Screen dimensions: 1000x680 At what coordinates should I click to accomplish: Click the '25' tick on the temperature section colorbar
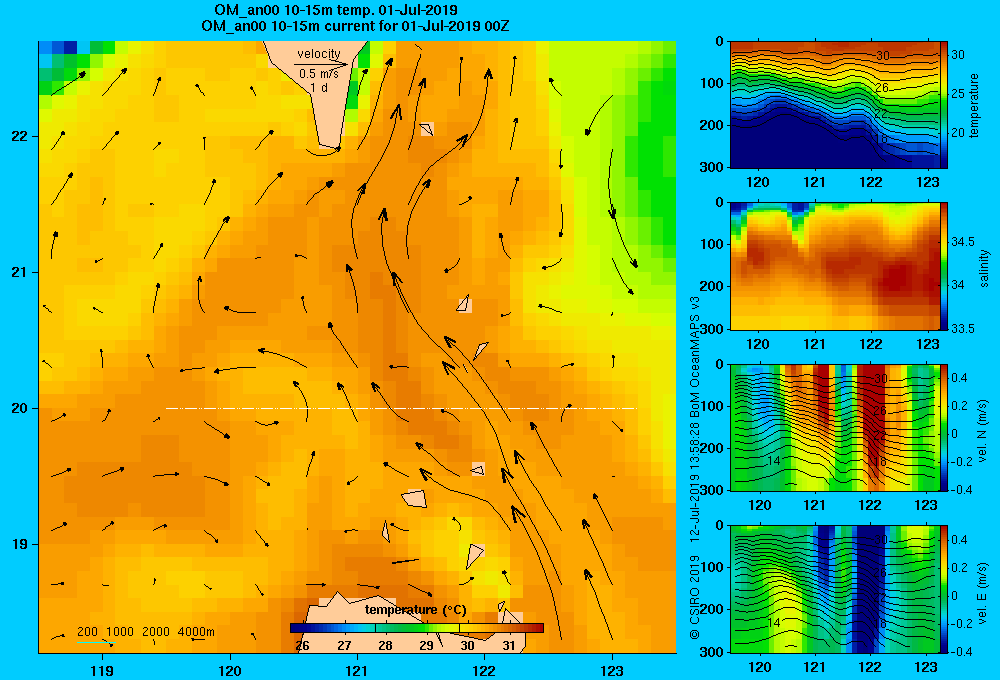point(958,94)
